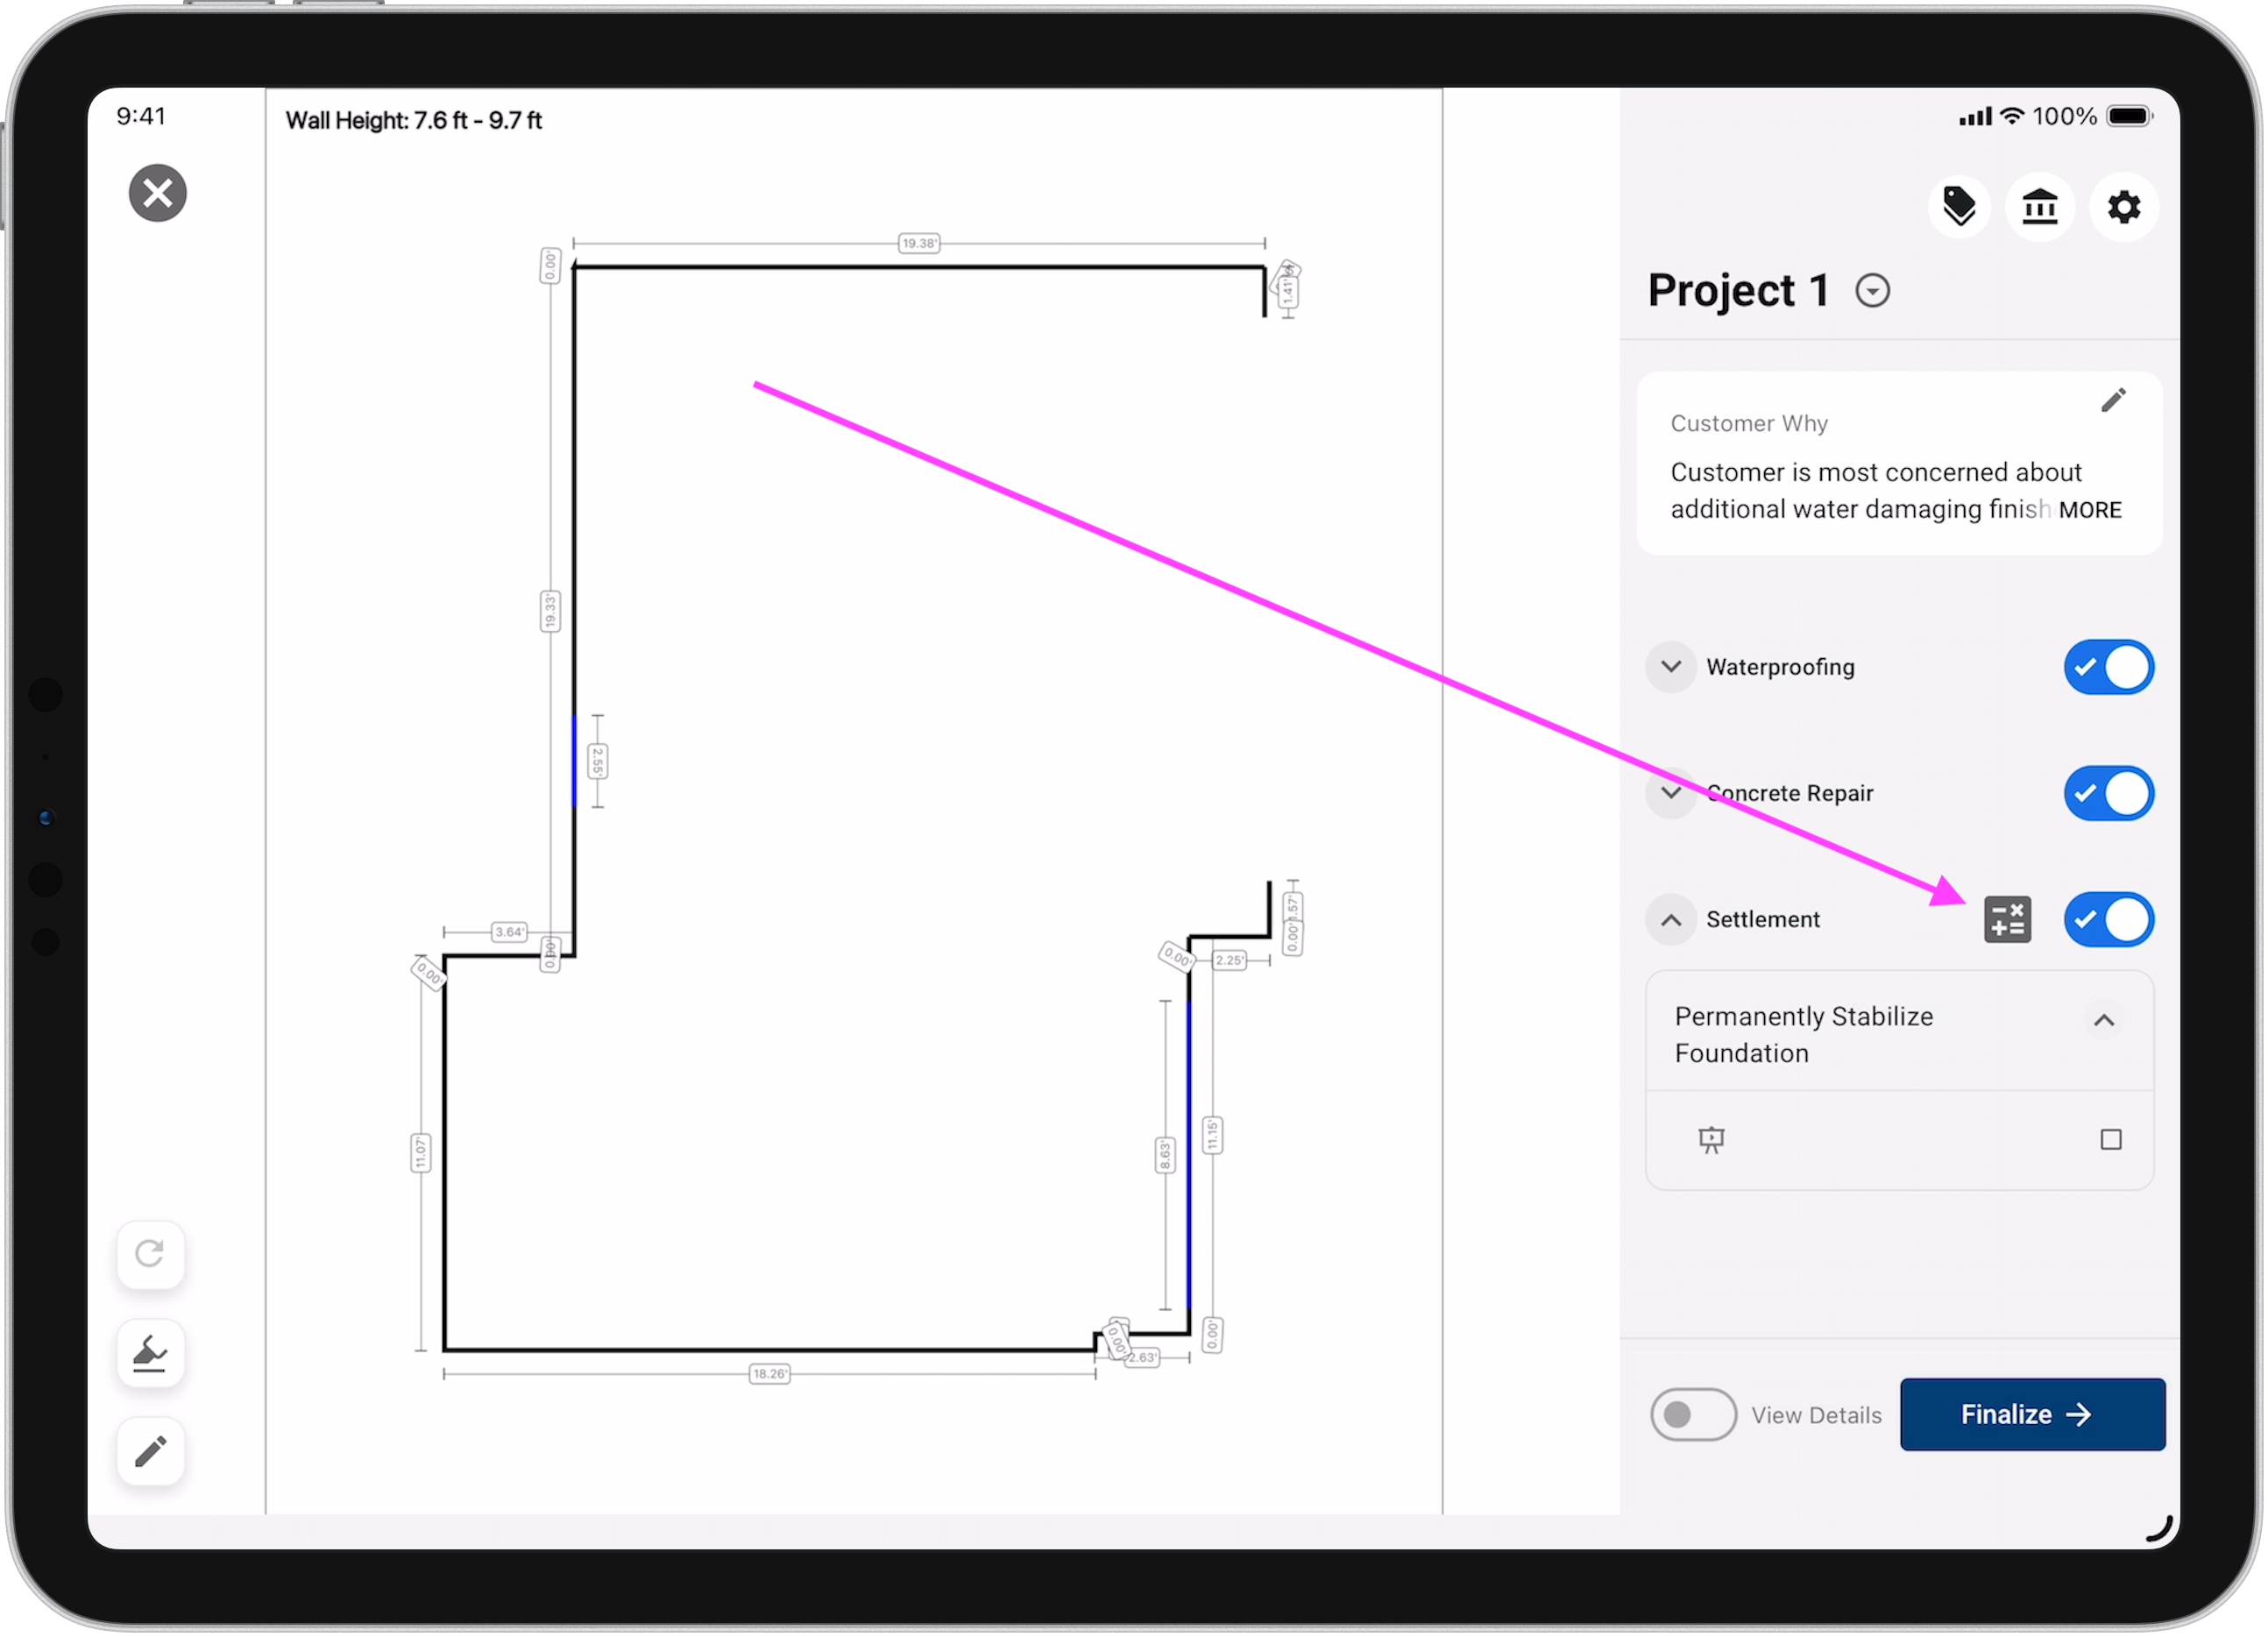Click the redo arrow icon

pos(150,1254)
